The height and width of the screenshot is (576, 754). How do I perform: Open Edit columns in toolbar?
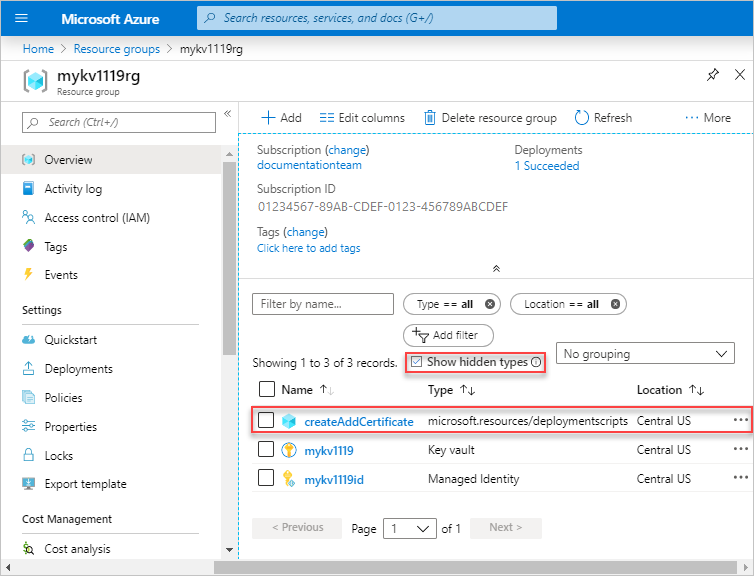361,118
